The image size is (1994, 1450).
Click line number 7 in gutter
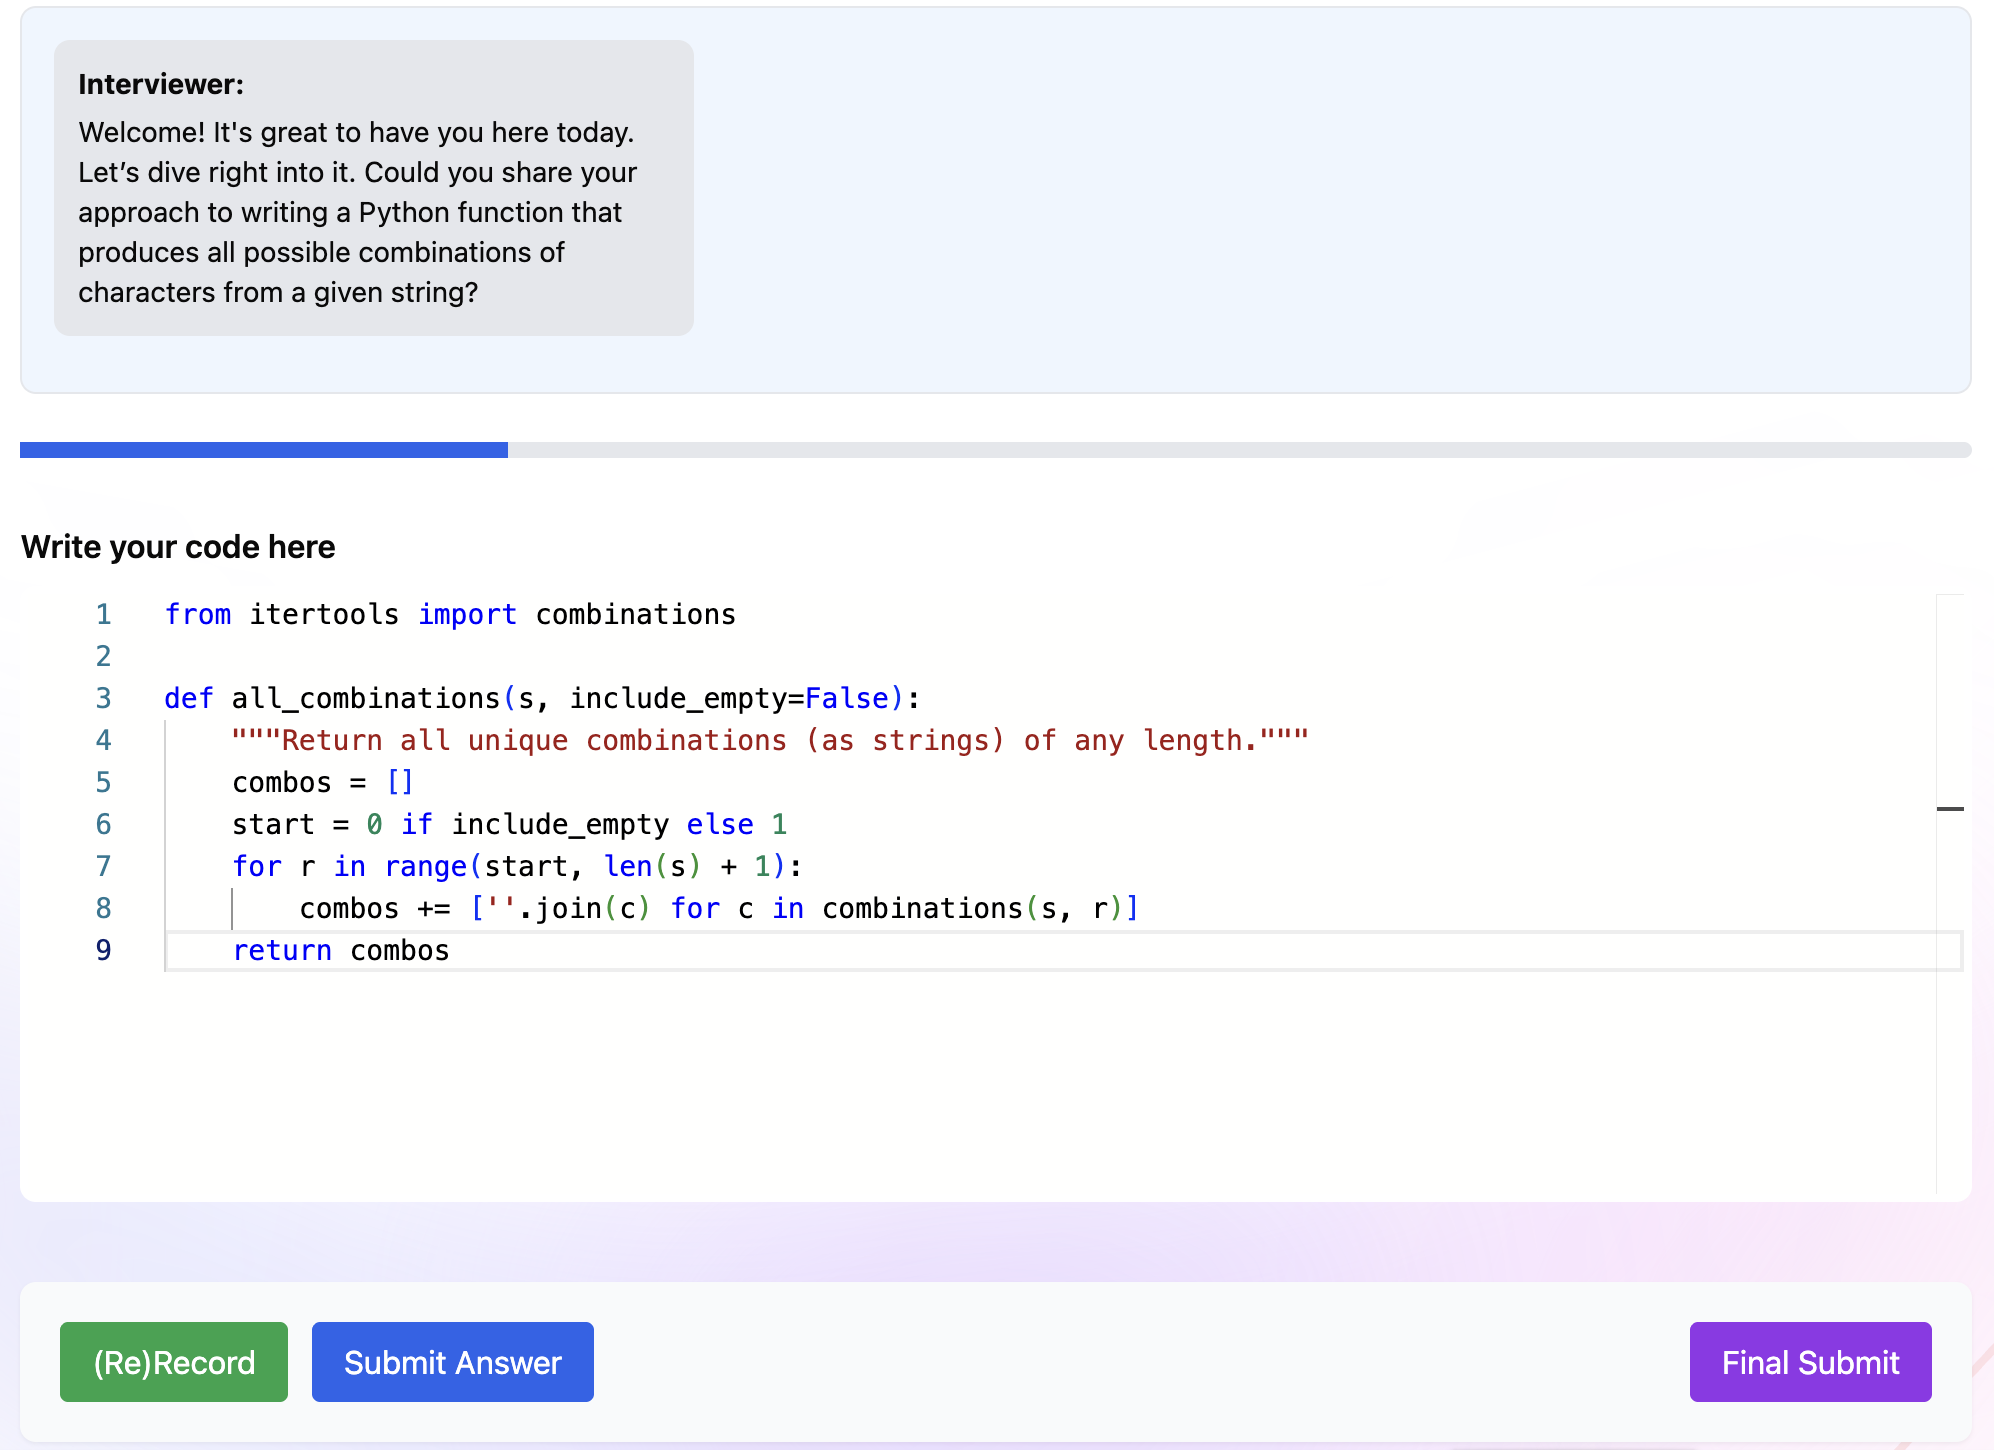pyautogui.click(x=103, y=866)
